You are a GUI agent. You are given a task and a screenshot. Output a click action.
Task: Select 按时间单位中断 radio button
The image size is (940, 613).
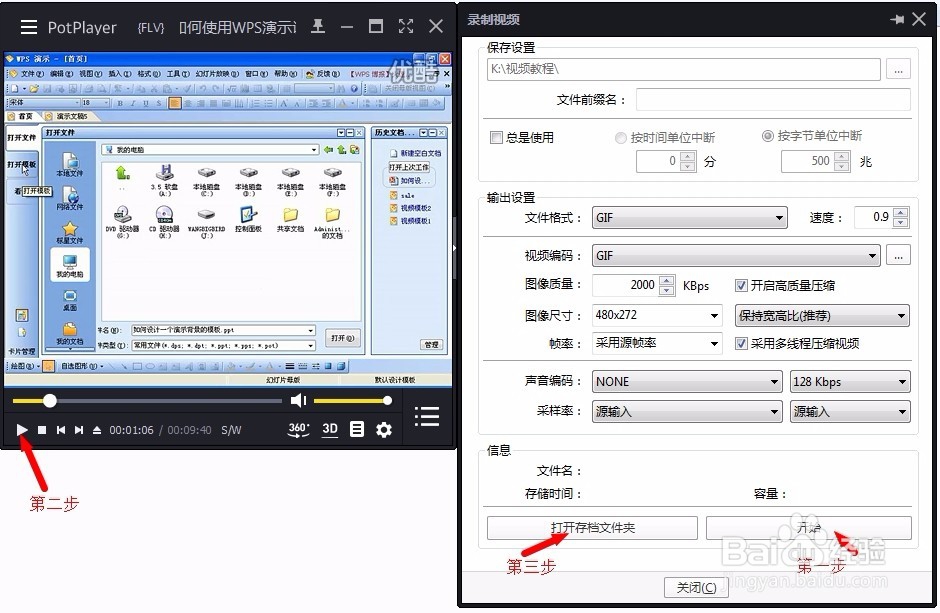(620, 138)
